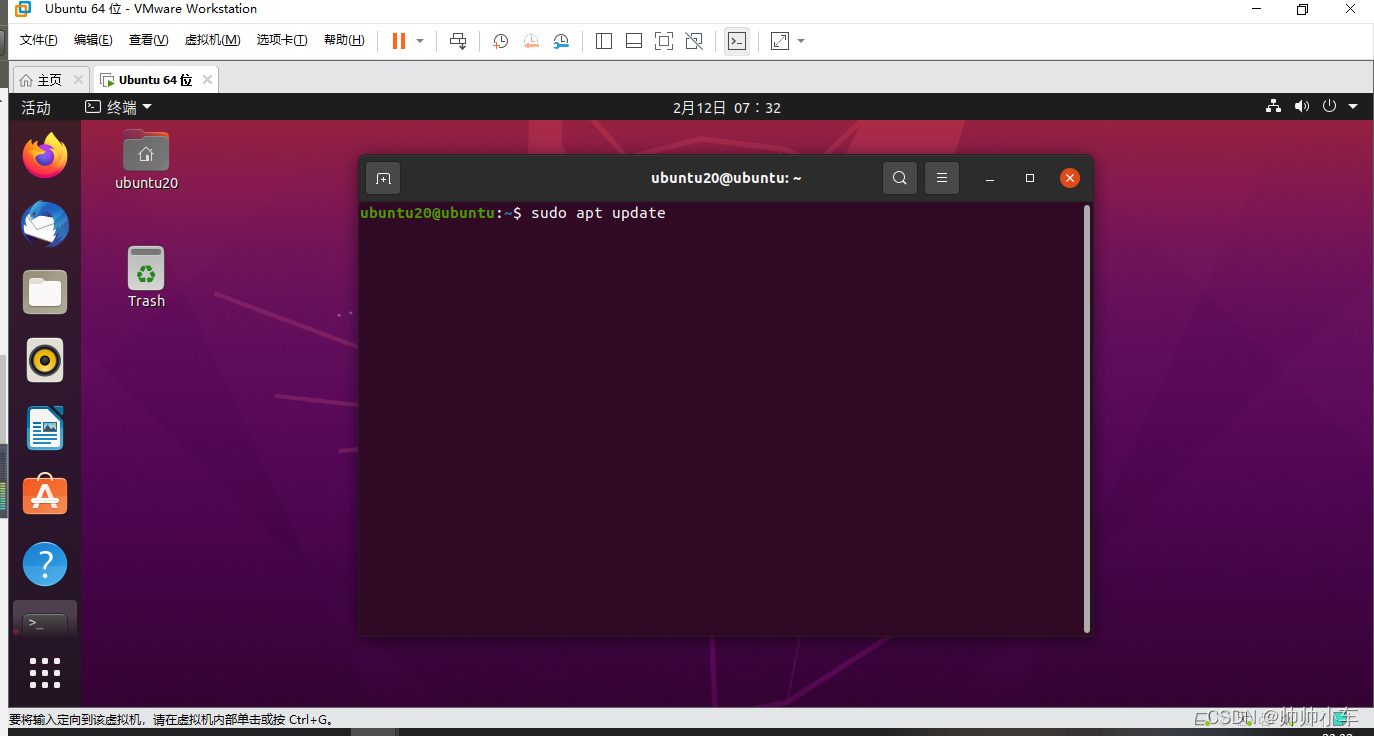Screen dimensions: 1374x736
Task: Switch to Unity mode
Action: 694,41
